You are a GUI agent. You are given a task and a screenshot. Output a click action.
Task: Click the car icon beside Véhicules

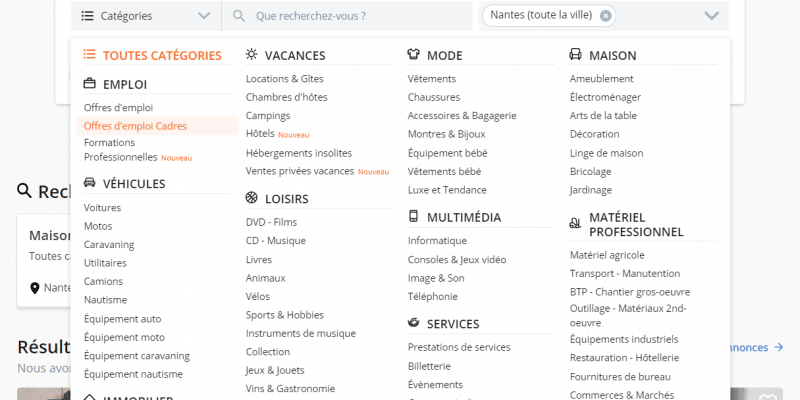(x=90, y=183)
